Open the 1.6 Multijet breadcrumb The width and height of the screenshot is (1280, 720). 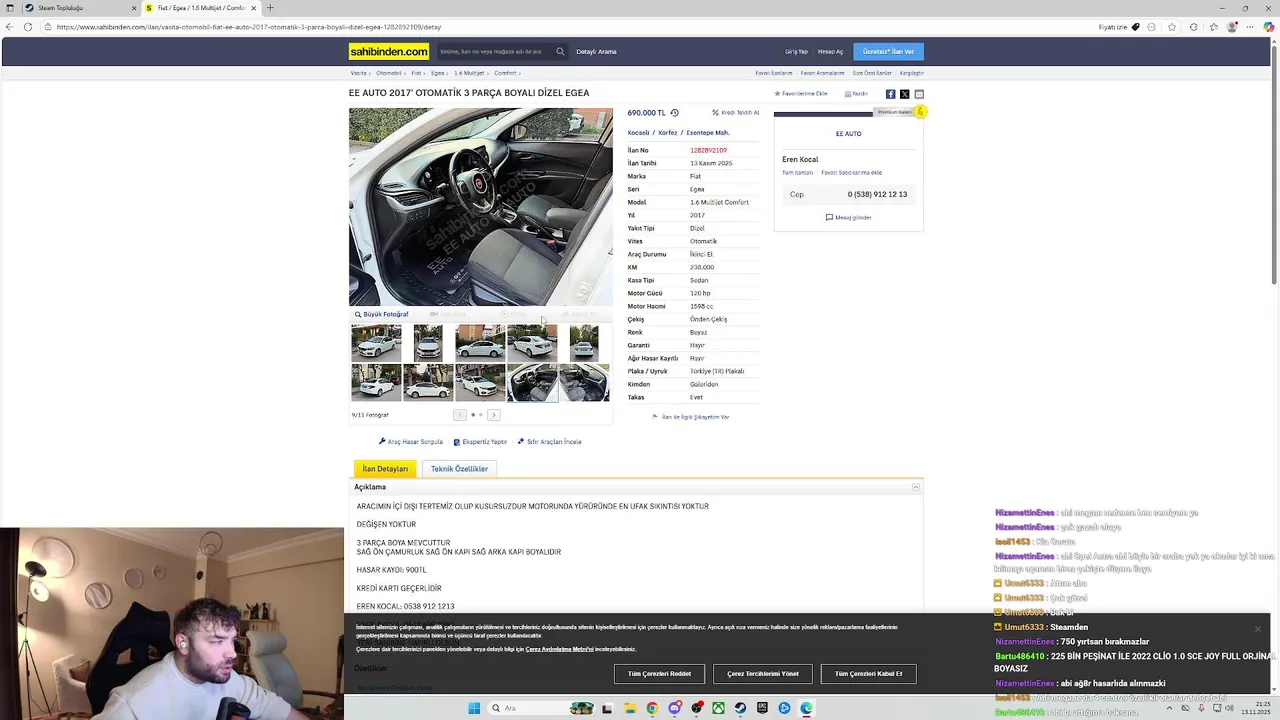pos(469,73)
